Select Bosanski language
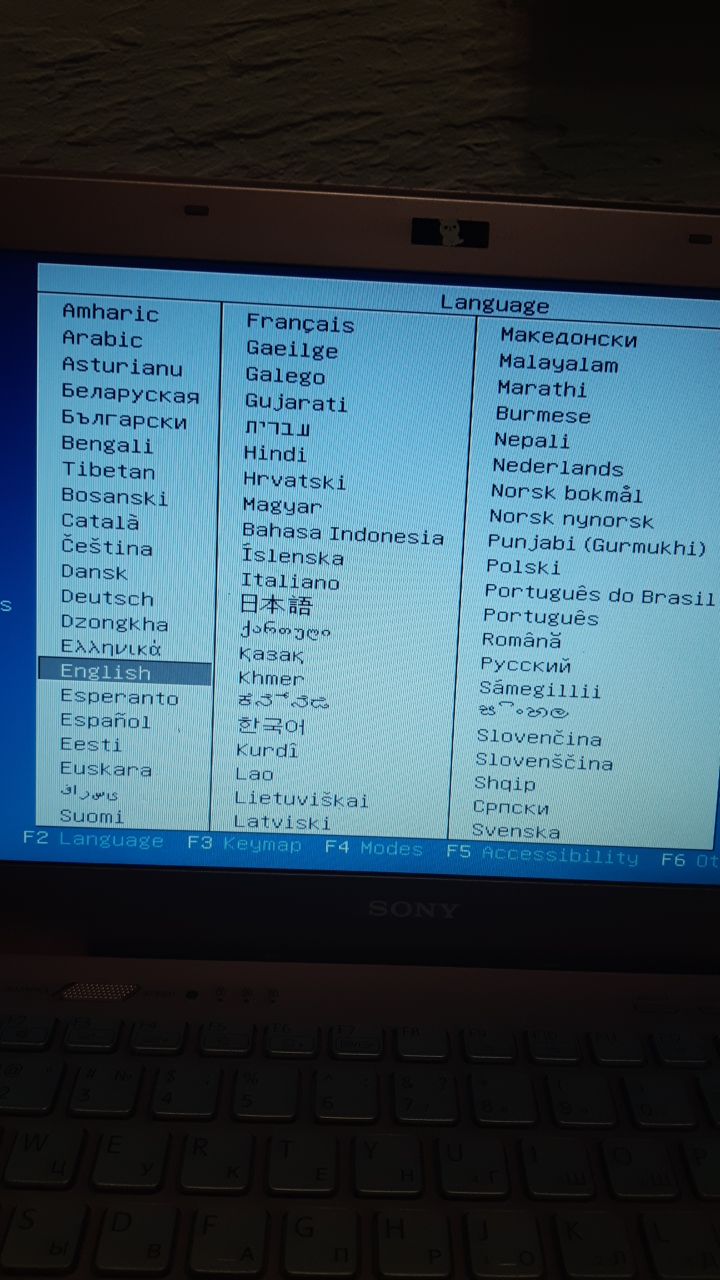This screenshot has height=1280, width=720. (x=114, y=496)
